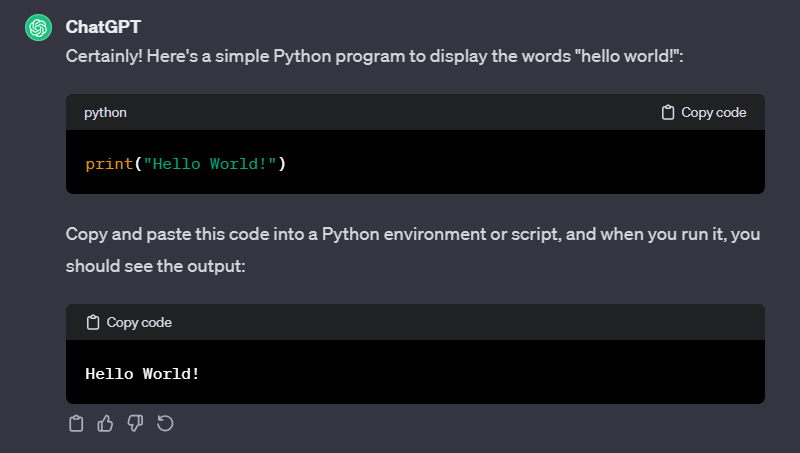Click the clipboard icon in the output block header
Viewport: 800px width, 453px height.
click(x=93, y=323)
